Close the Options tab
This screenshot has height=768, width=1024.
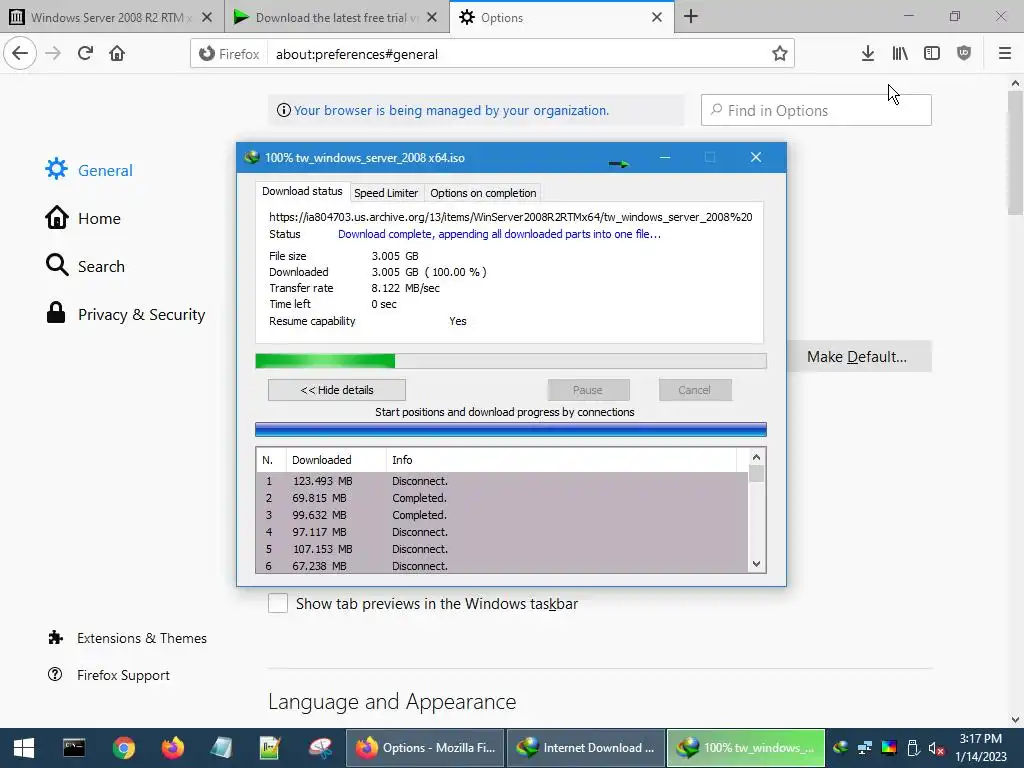pyautogui.click(x=657, y=18)
